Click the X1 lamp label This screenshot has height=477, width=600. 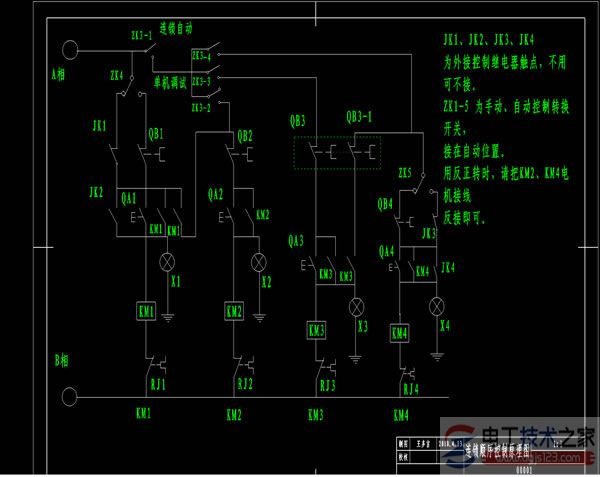[176, 282]
